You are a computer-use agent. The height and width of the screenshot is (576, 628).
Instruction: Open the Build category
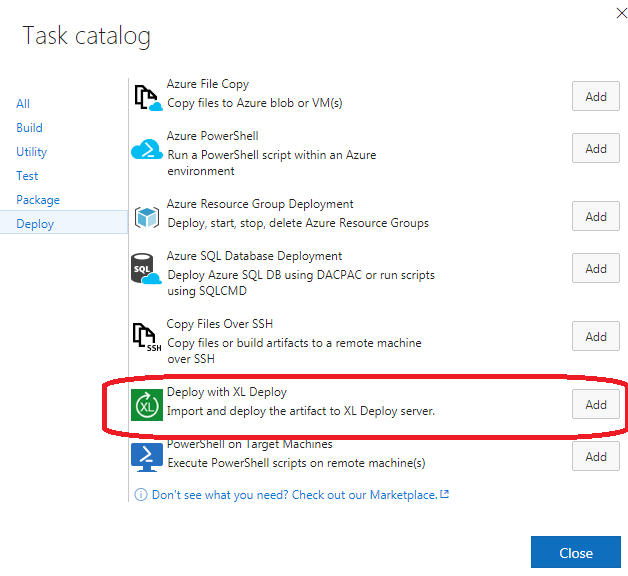pyautogui.click(x=29, y=128)
